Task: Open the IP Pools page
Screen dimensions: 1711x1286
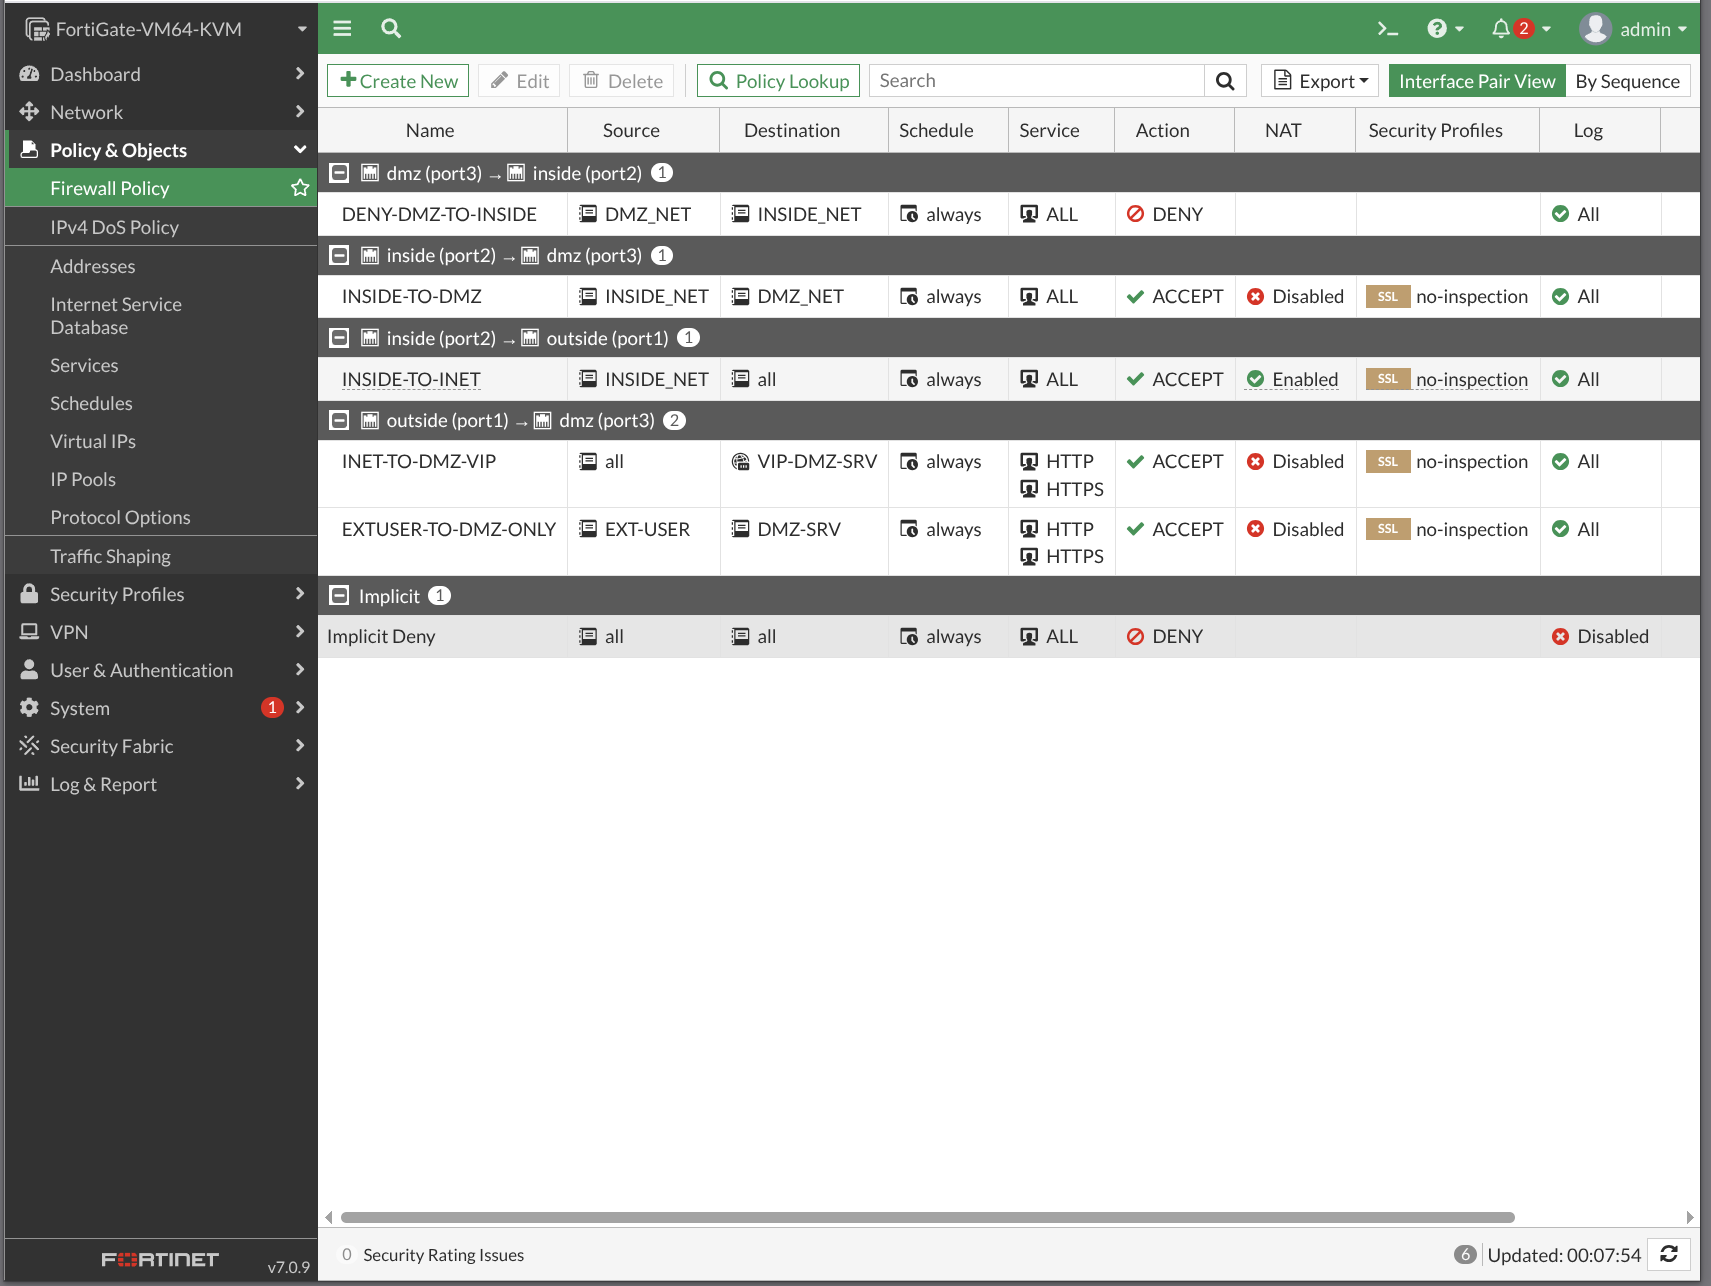Action: click(83, 479)
